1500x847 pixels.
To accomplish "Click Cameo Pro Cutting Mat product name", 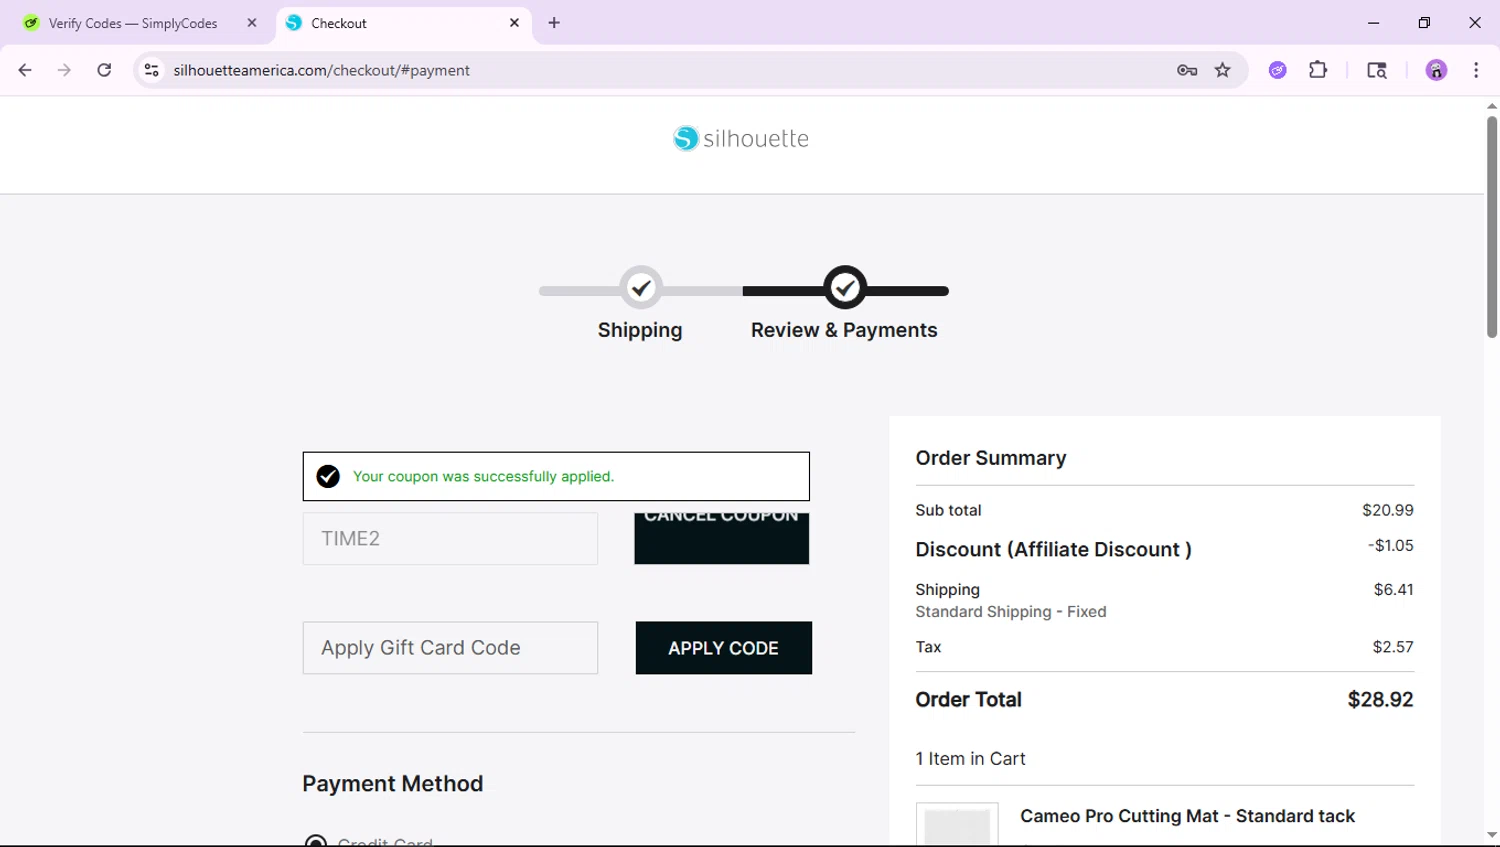I will click(x=1187, y=816).
